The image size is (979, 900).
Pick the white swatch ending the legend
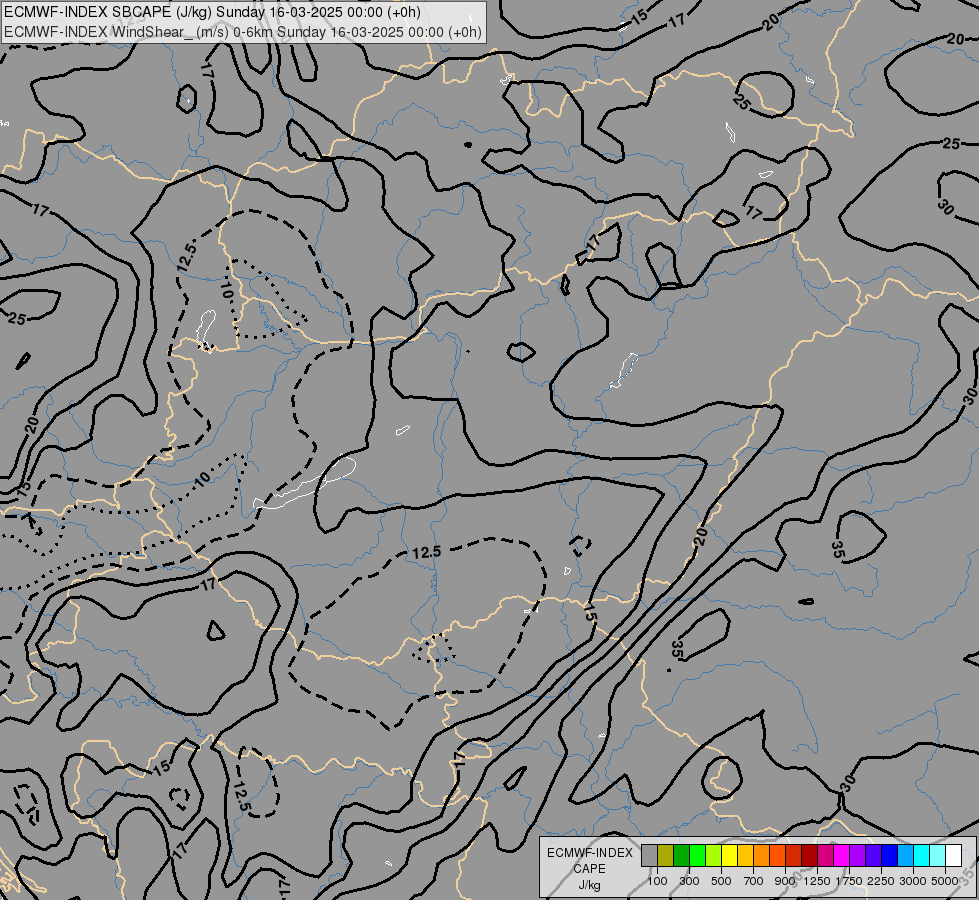[x=953, y=855]
